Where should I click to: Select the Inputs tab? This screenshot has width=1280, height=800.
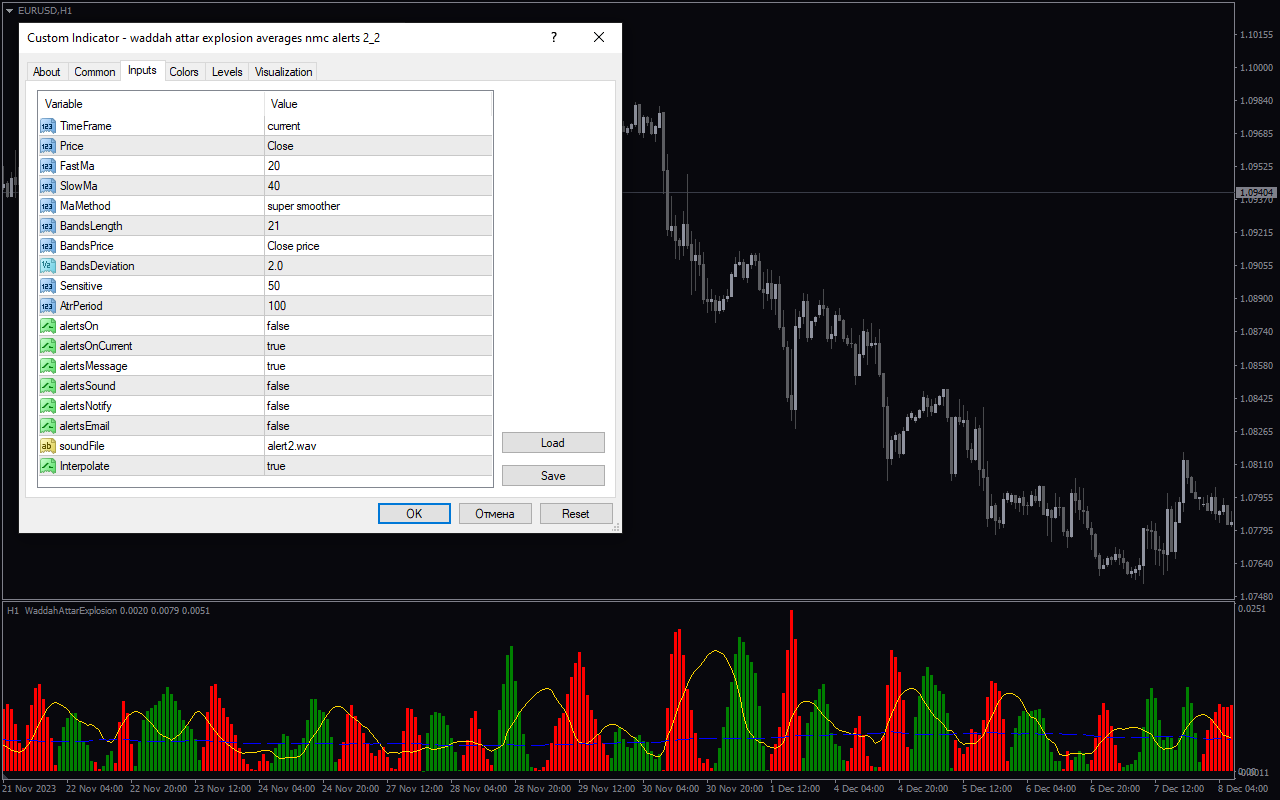click(142, 70)
